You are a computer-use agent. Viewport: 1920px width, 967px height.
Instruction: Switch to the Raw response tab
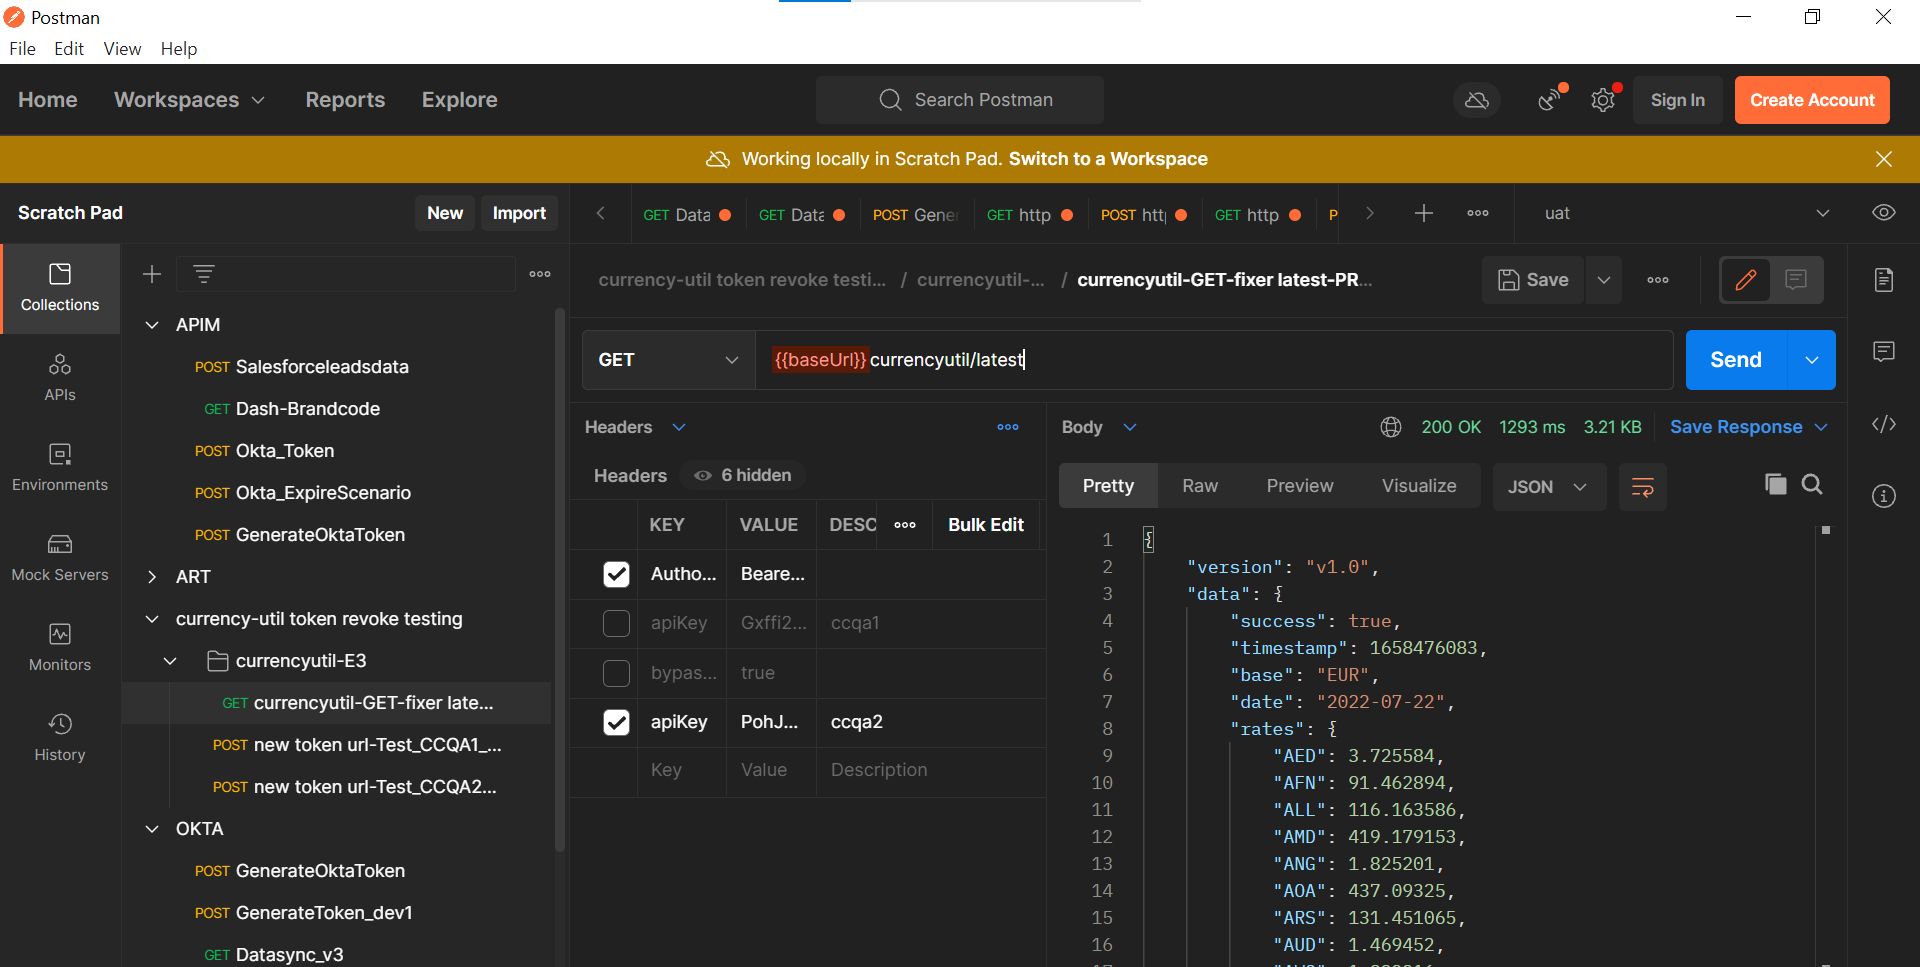pos(1200,486)
